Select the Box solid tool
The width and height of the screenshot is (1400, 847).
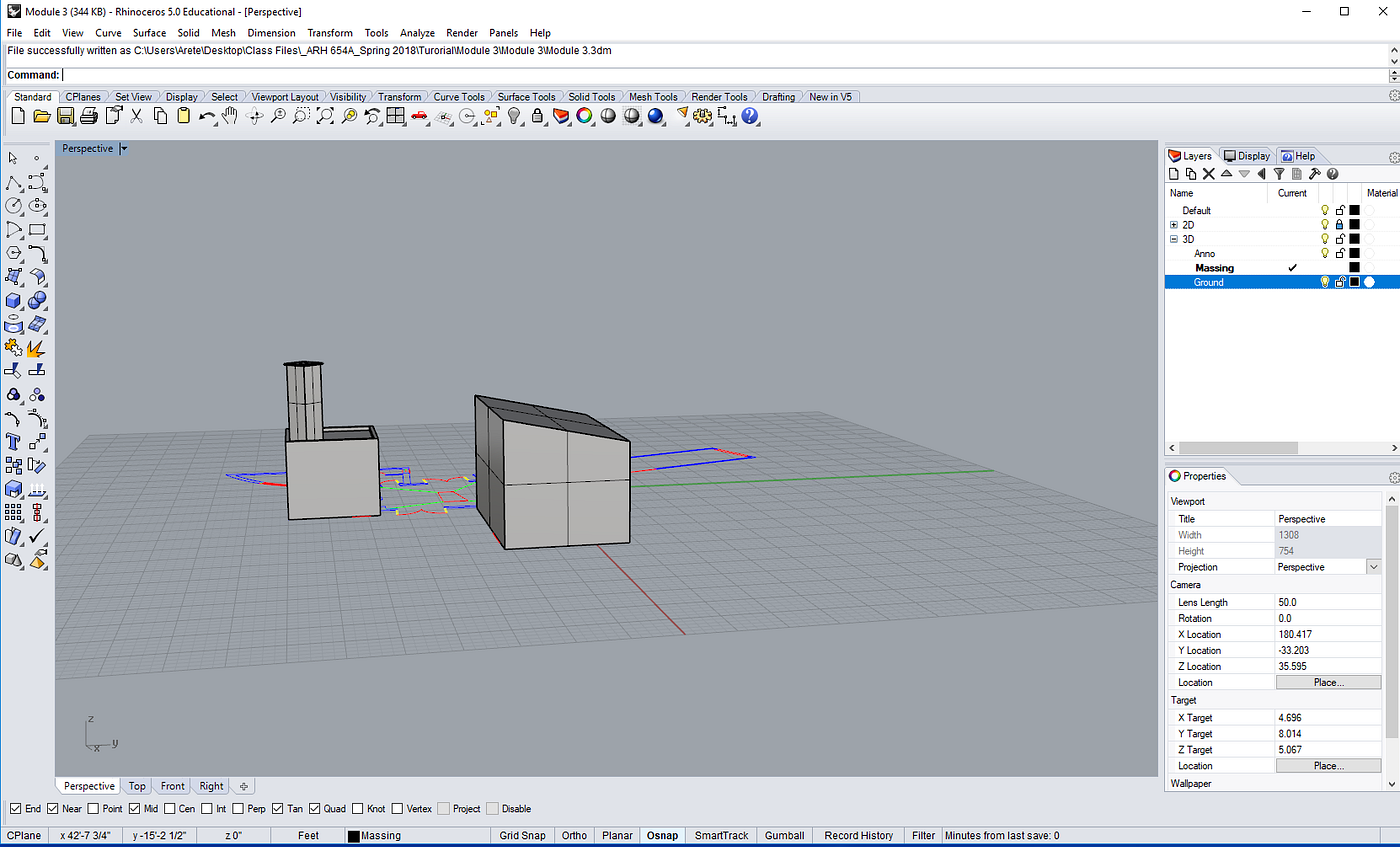14,300
